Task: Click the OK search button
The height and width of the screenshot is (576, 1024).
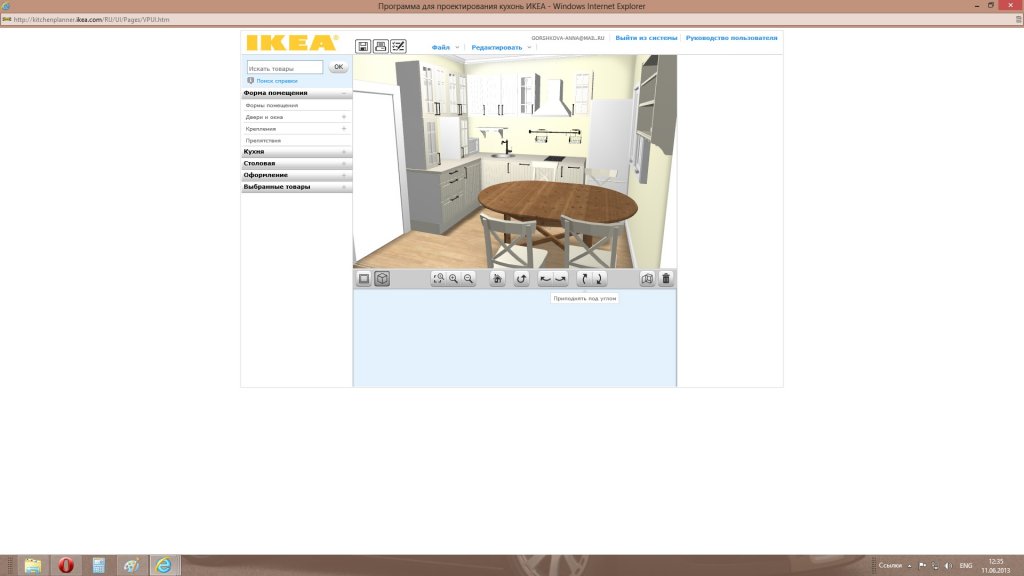Action: 338,67
